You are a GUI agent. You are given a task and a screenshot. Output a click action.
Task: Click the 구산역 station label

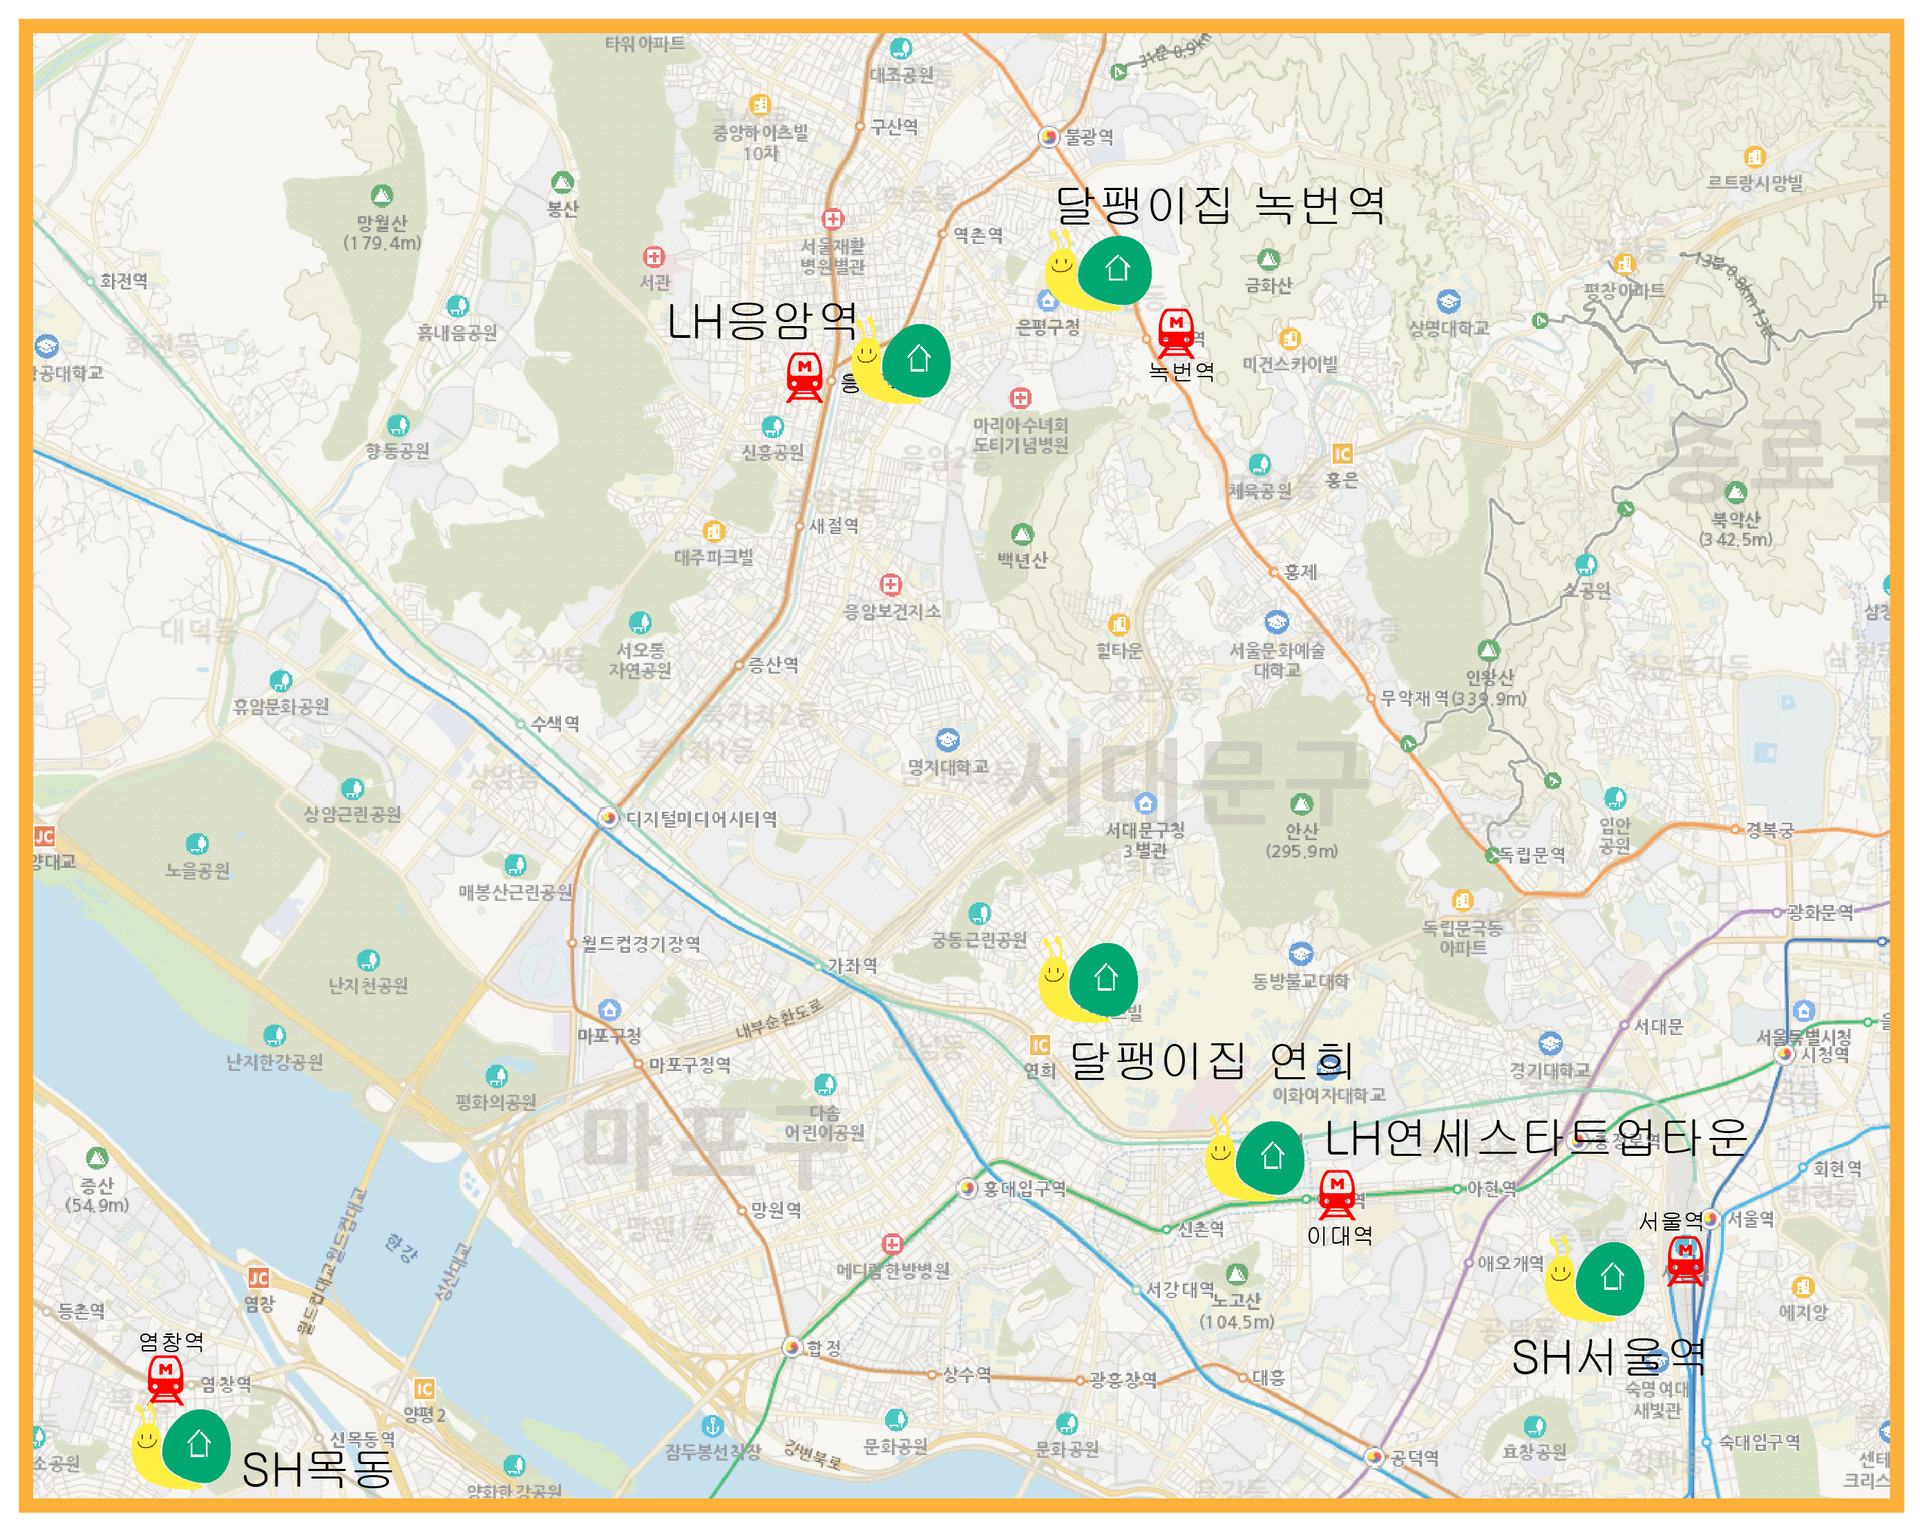[x=894, y=126]
